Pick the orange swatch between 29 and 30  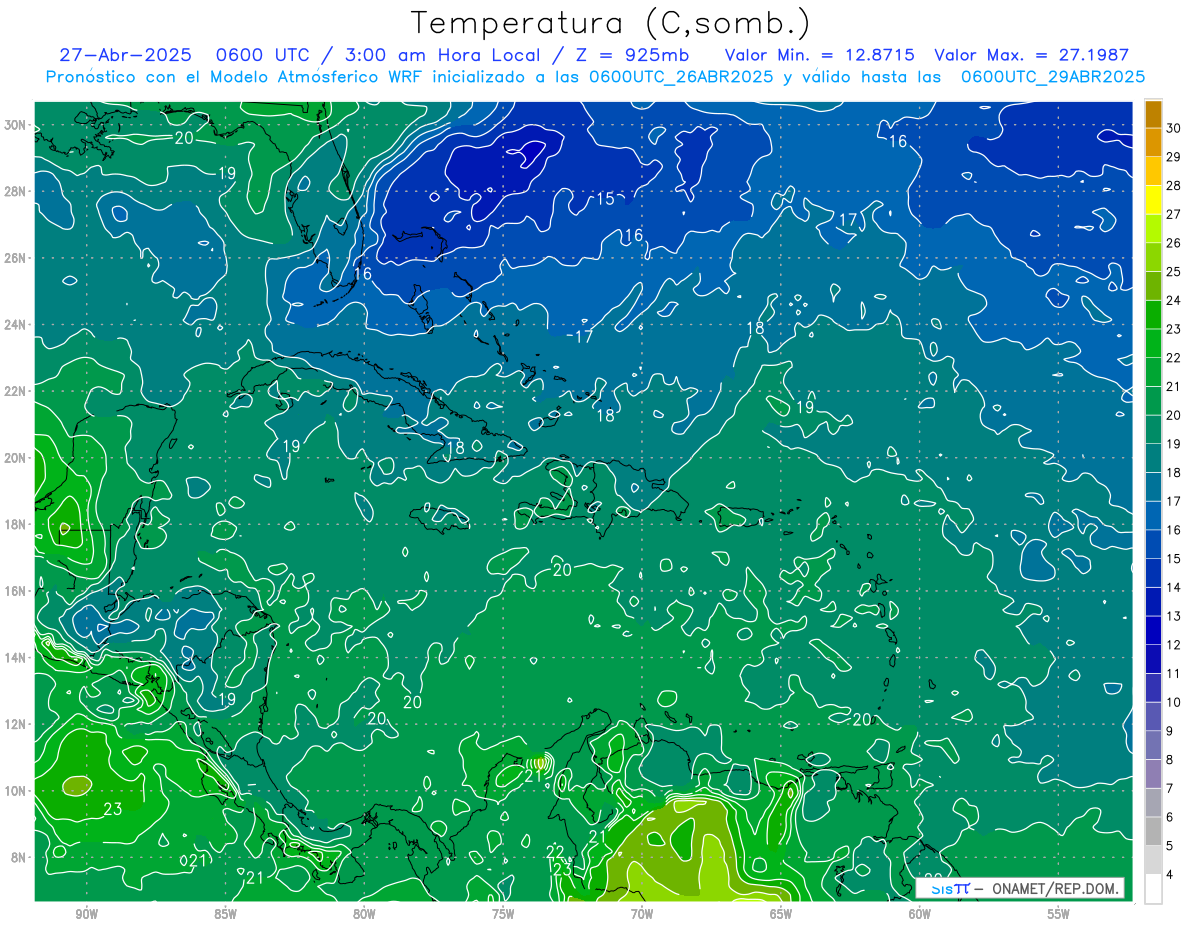click(1153, 143)
